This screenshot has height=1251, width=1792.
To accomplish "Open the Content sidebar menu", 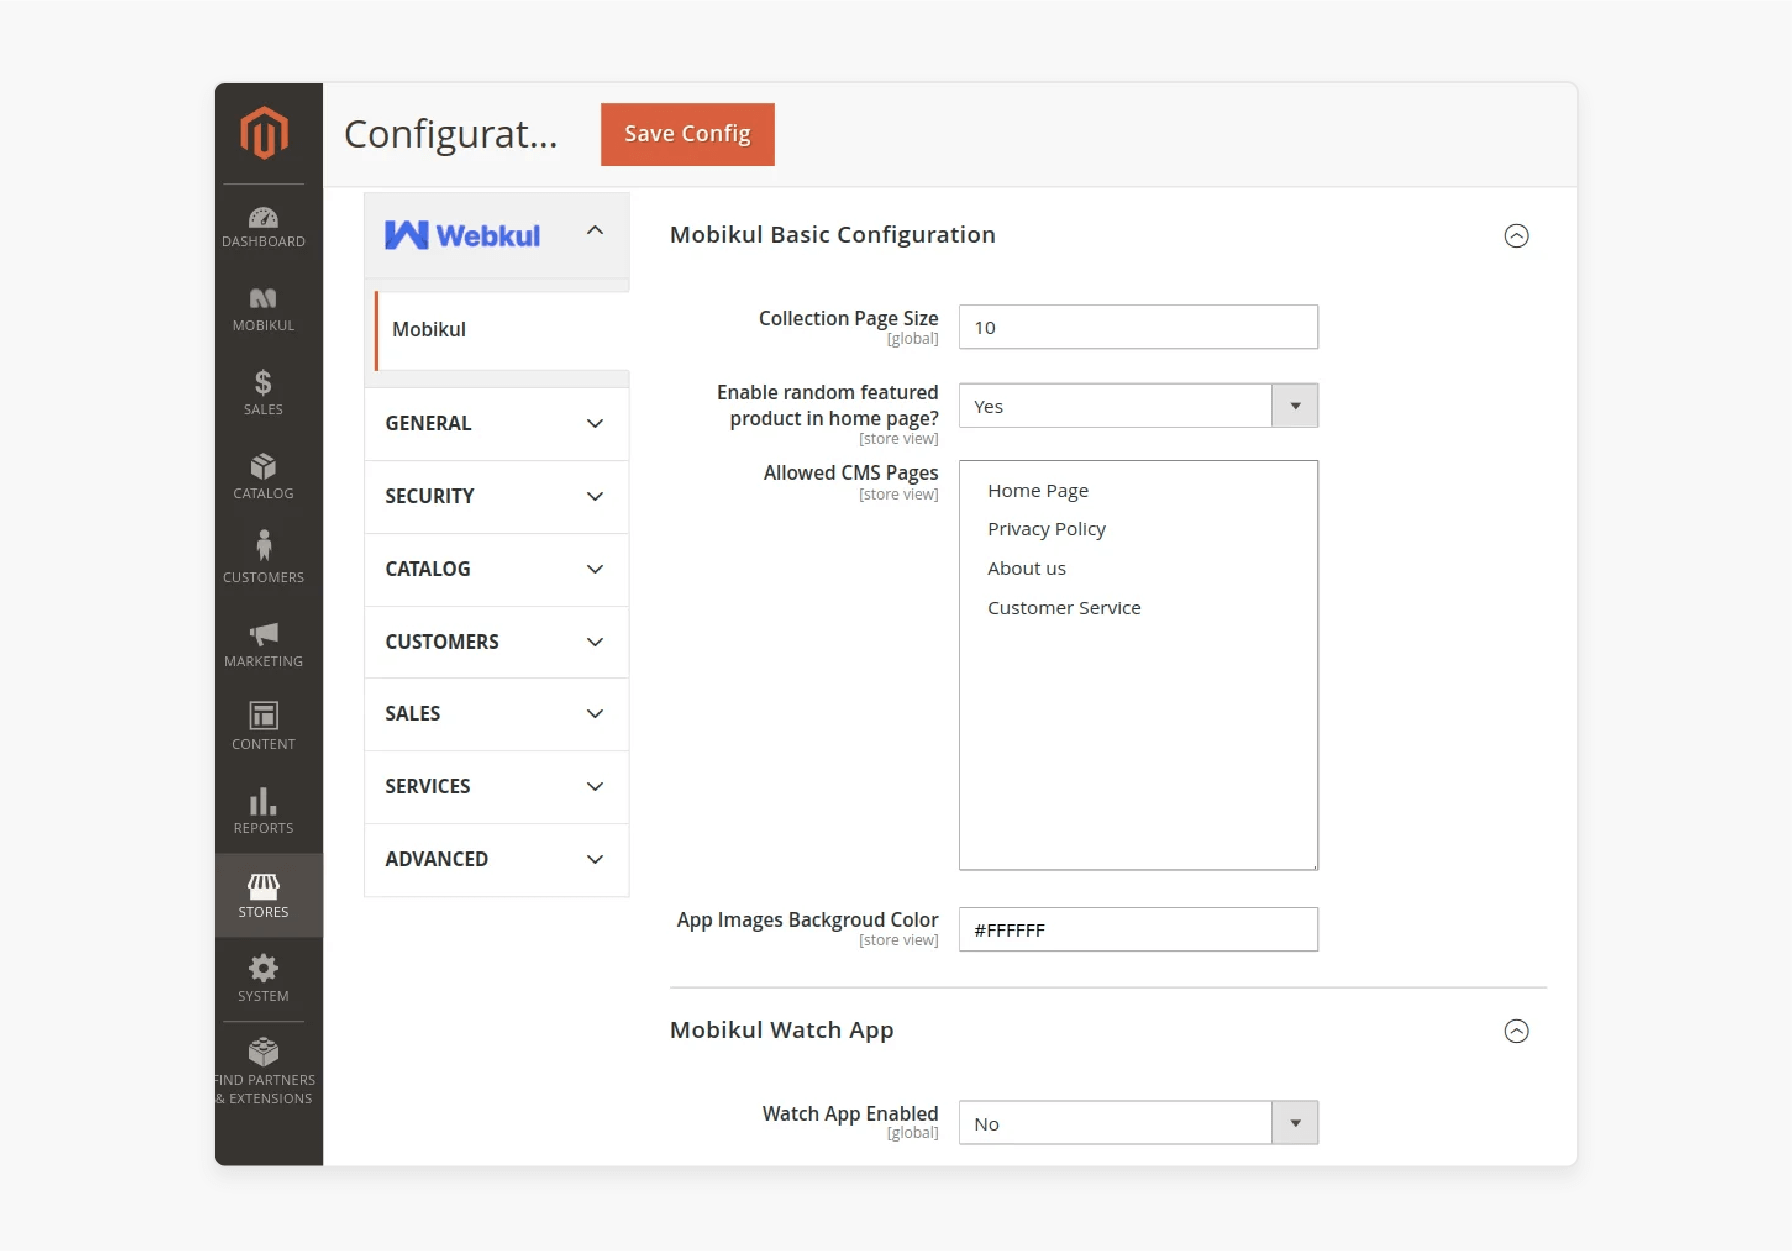I will (263, 727).
